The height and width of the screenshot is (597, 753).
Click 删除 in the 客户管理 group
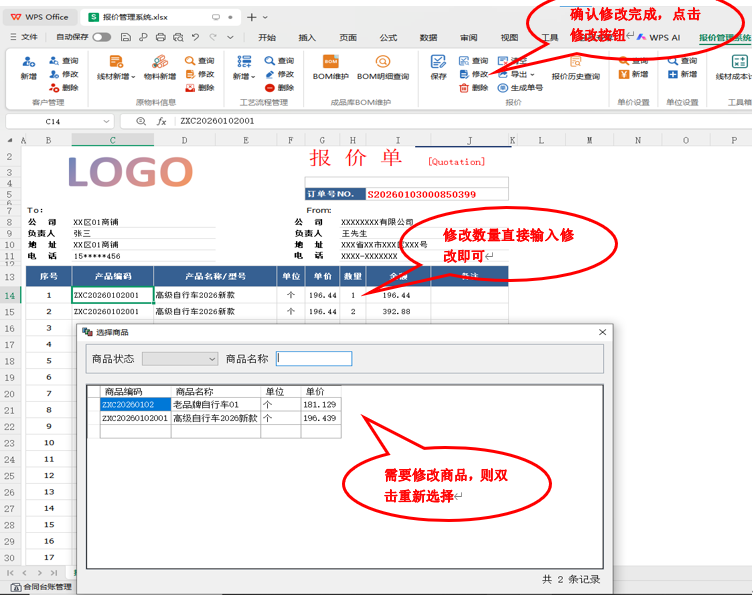(x=64, y=87)
